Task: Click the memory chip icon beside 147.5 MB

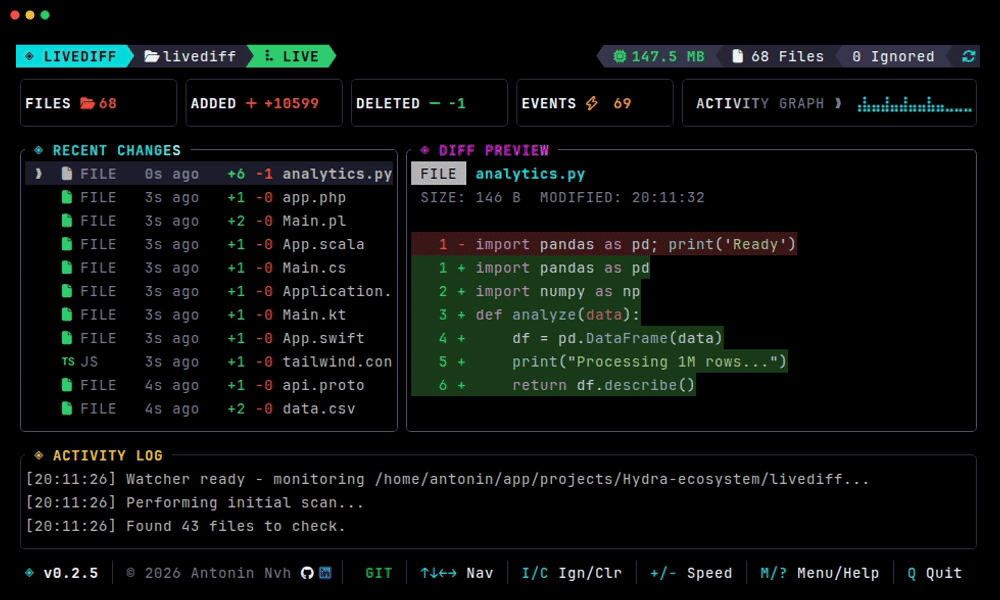Action: coord(619,56)
